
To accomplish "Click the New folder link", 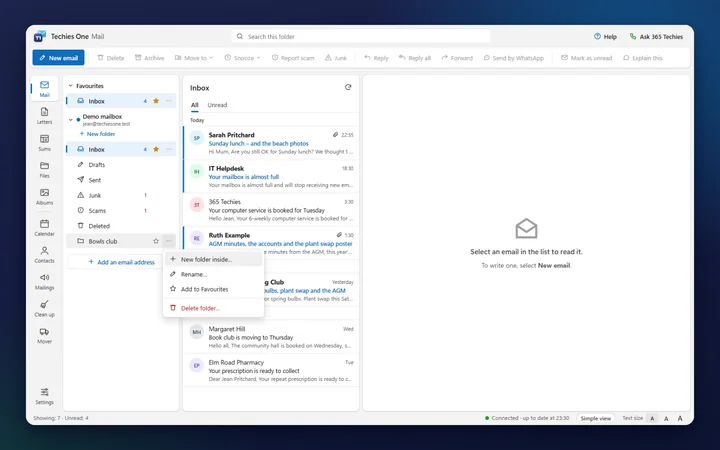I will click(x=97, y=134).
